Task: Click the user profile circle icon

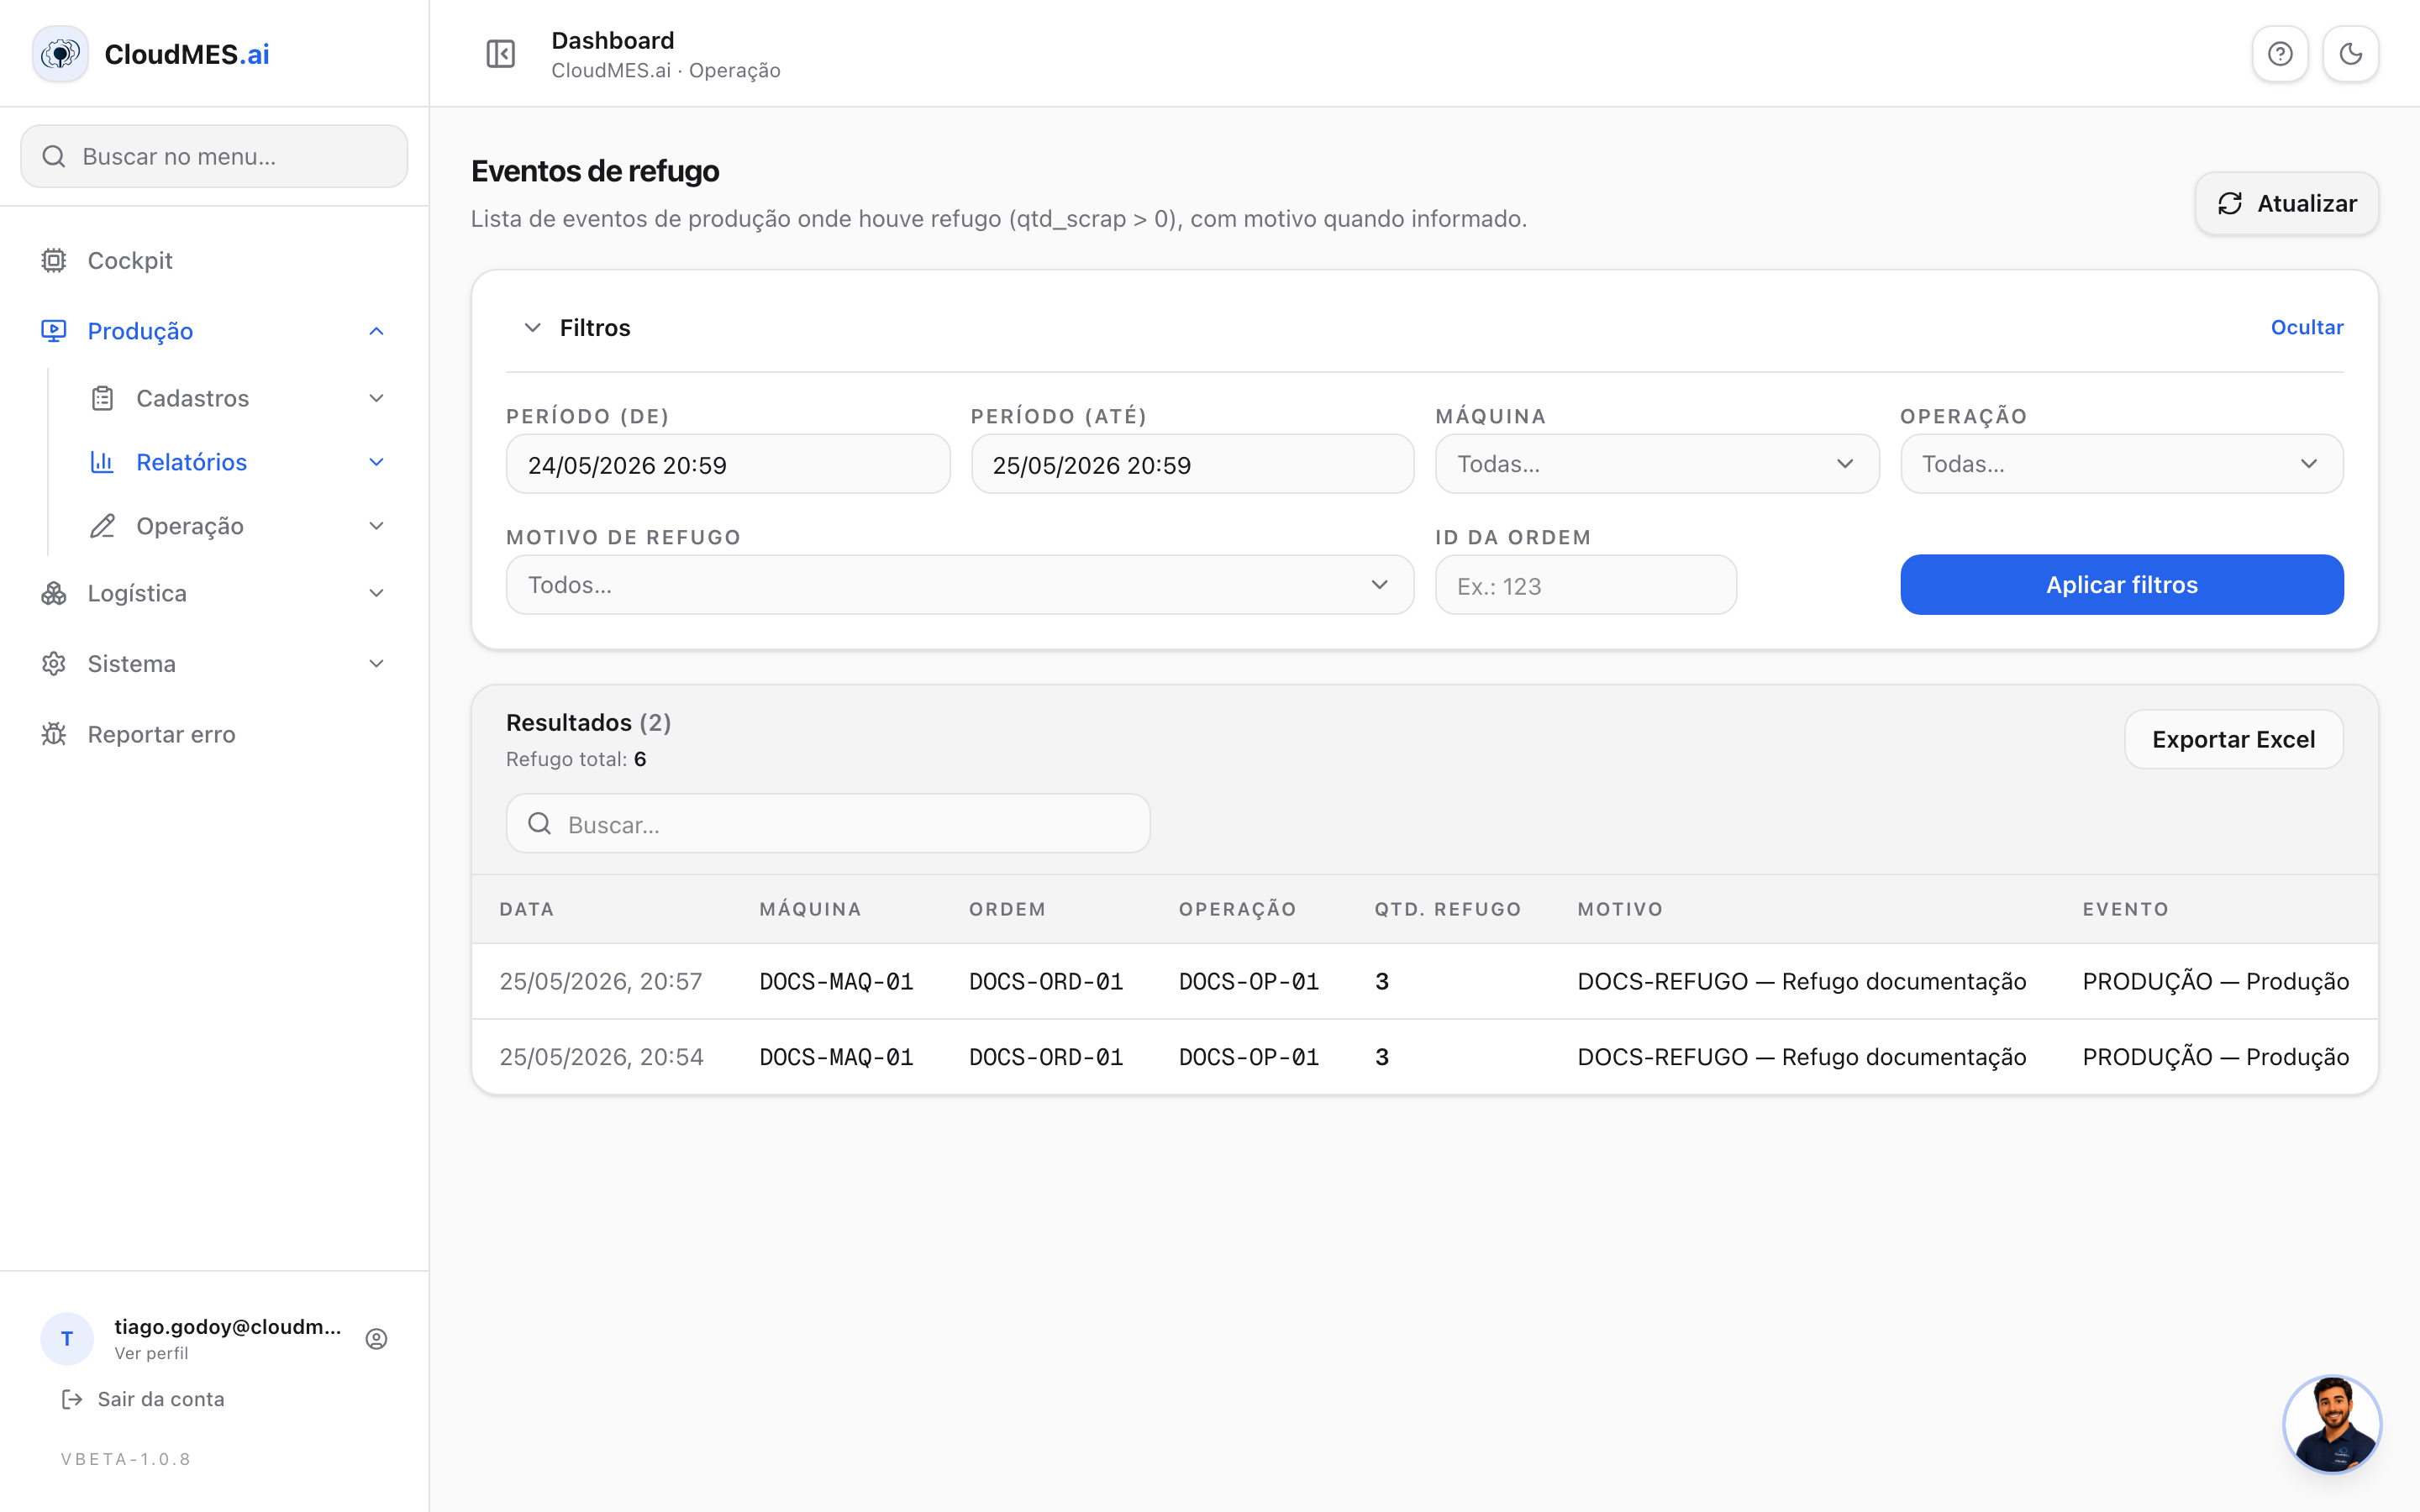Action: click(376, 1339)
